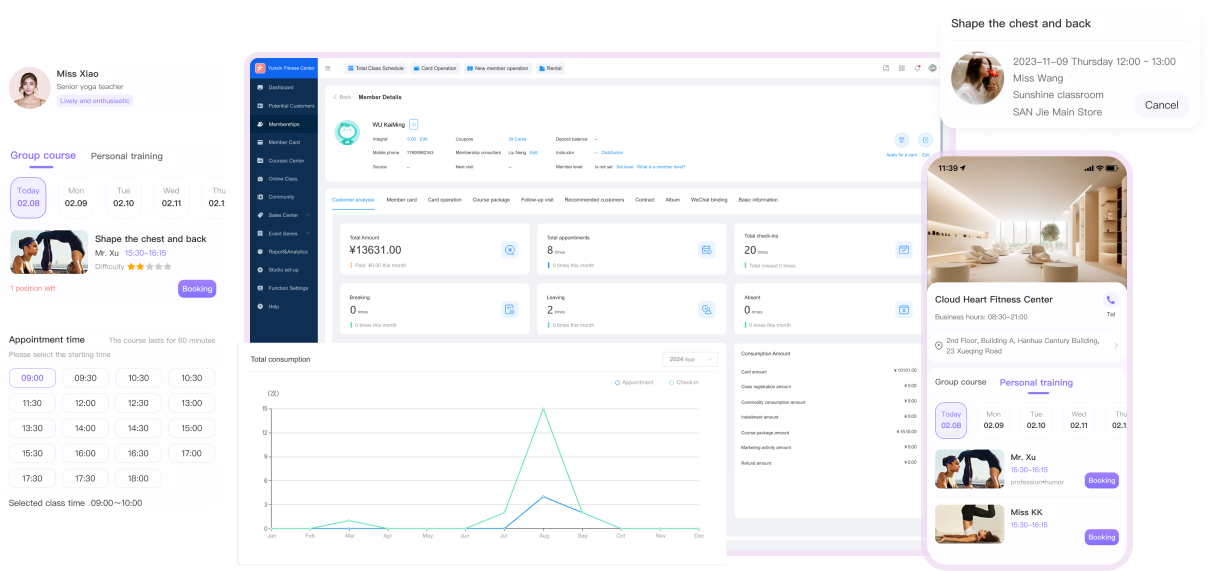Toggle the Check-in series in chart legend
1210x571 pixels.
(684, 382)
